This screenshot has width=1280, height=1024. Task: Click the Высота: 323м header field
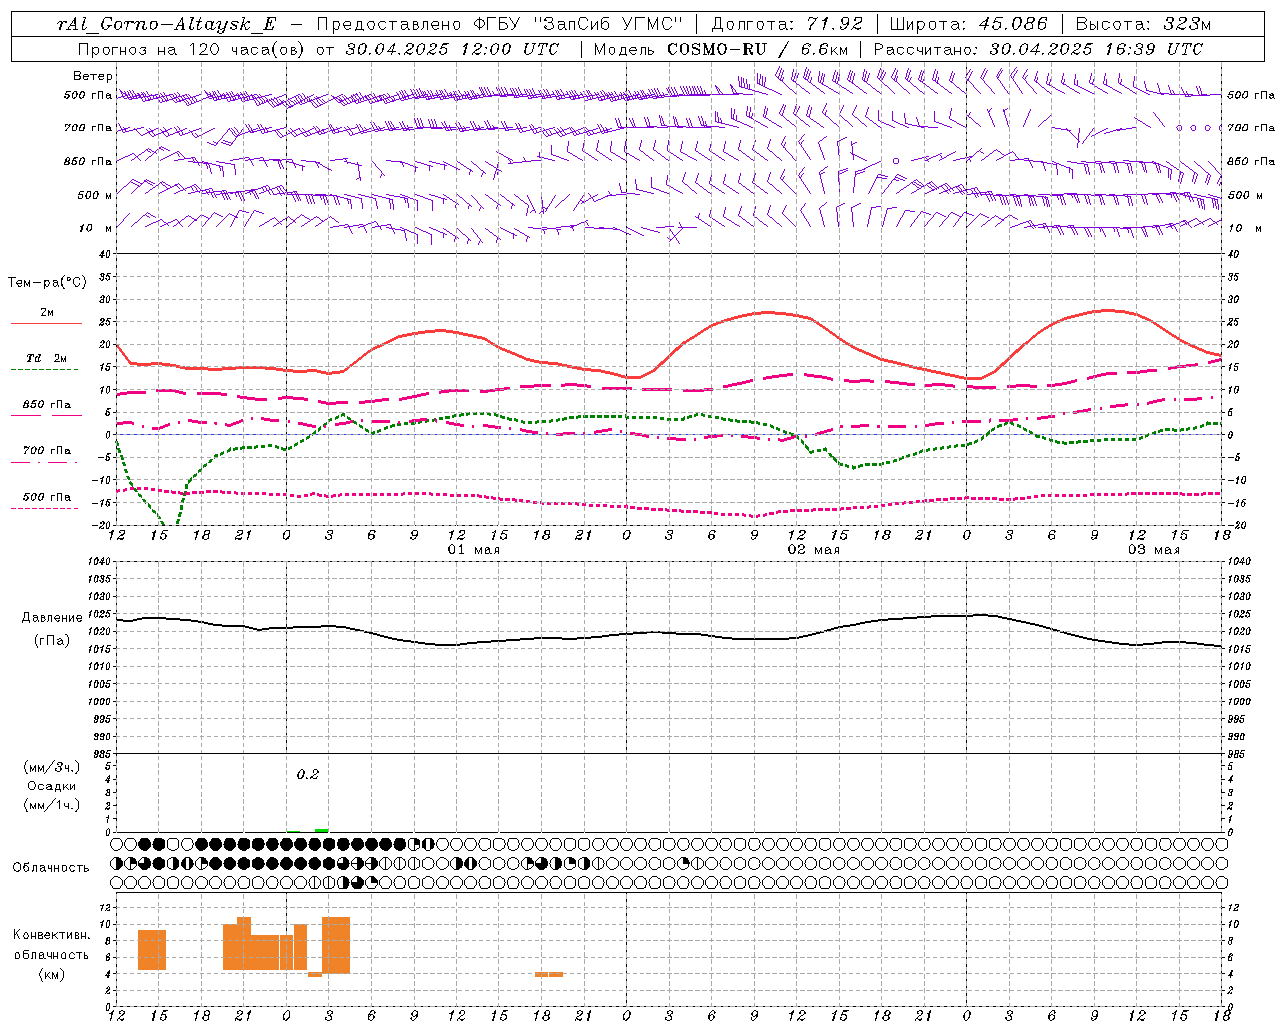pyautogui.click(x=1144, y=24)
